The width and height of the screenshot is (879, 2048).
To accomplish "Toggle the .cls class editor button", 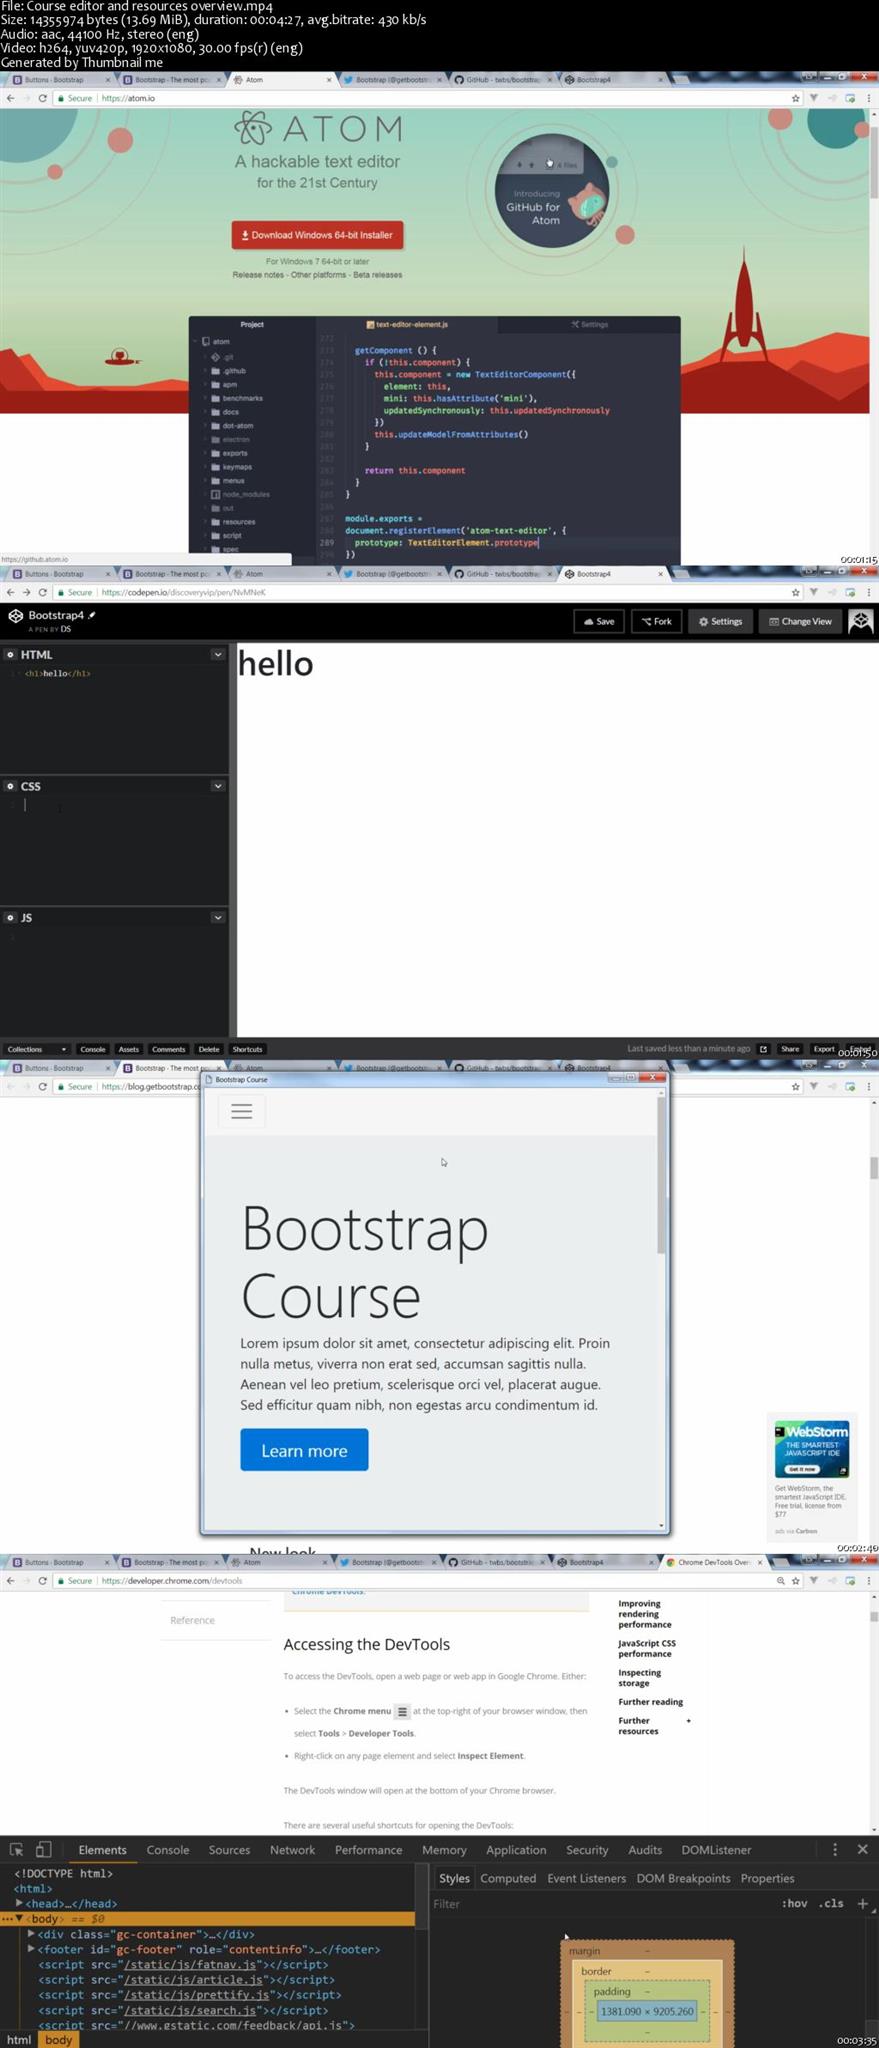I will 832,1903.
